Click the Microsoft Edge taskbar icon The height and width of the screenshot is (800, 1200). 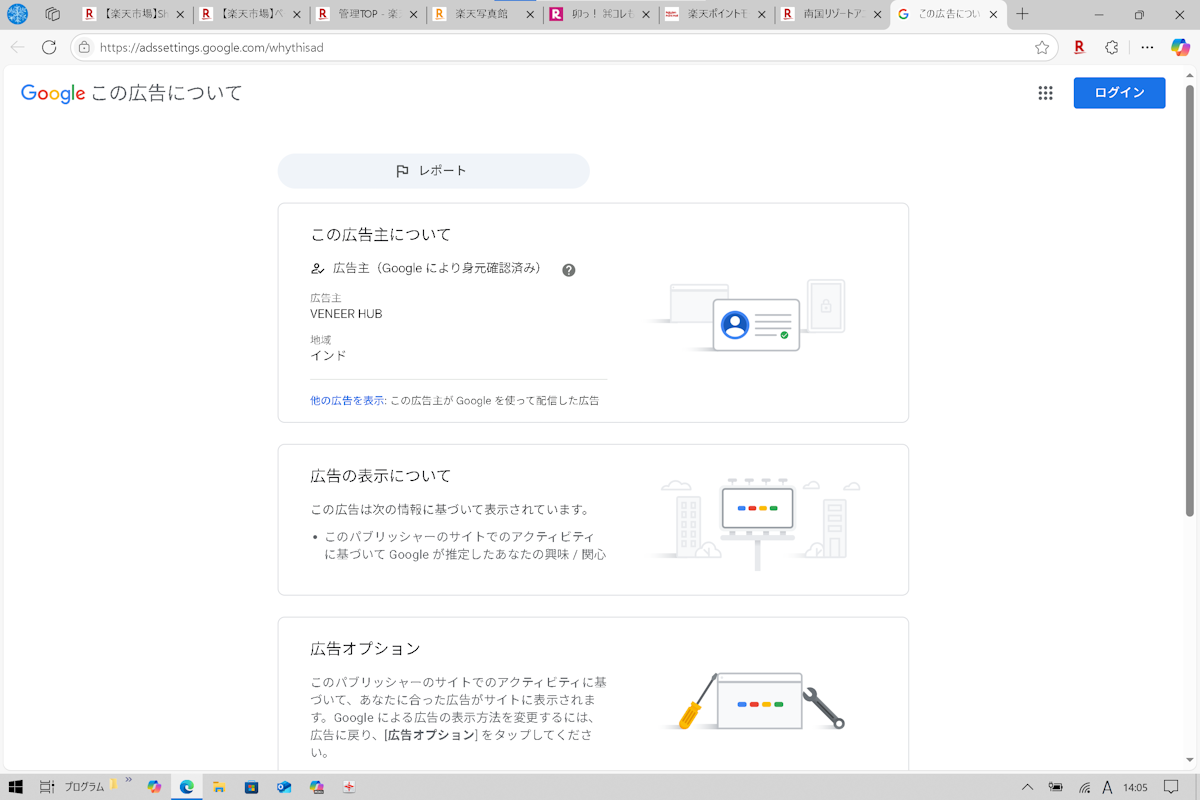click(x=187, y=787)
